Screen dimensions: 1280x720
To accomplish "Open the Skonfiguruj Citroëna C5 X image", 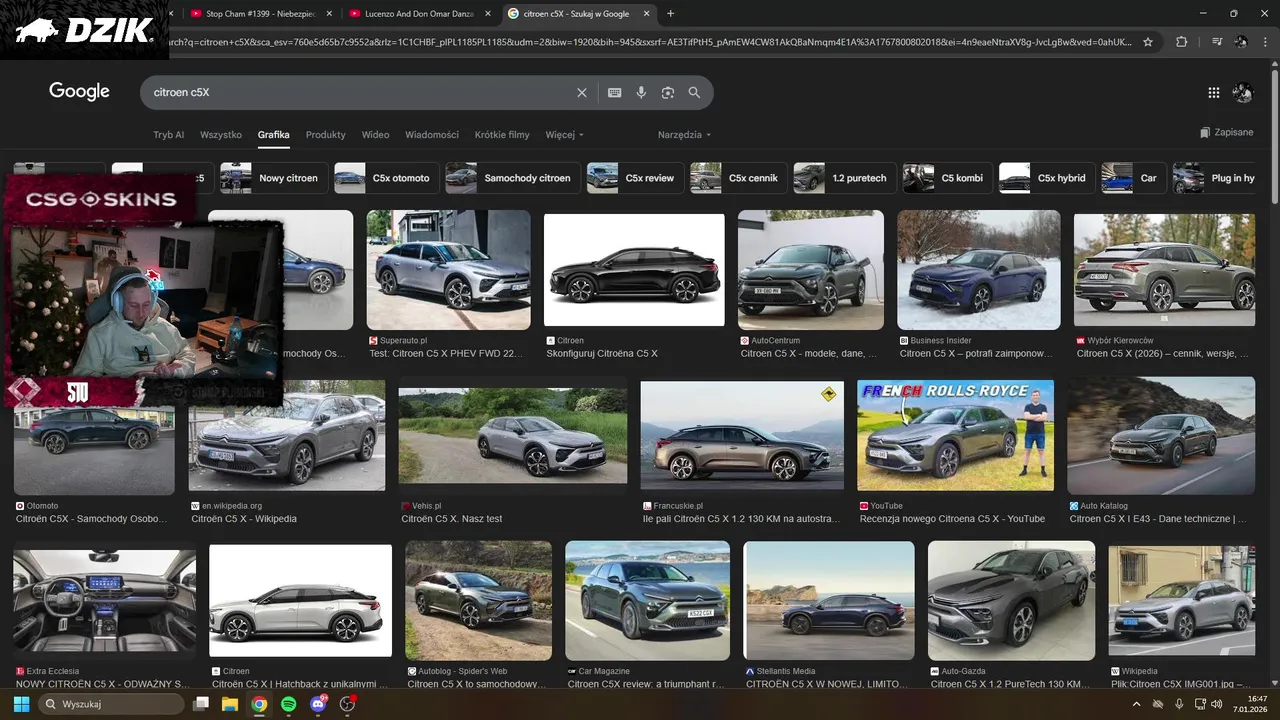I will [634, 270].
